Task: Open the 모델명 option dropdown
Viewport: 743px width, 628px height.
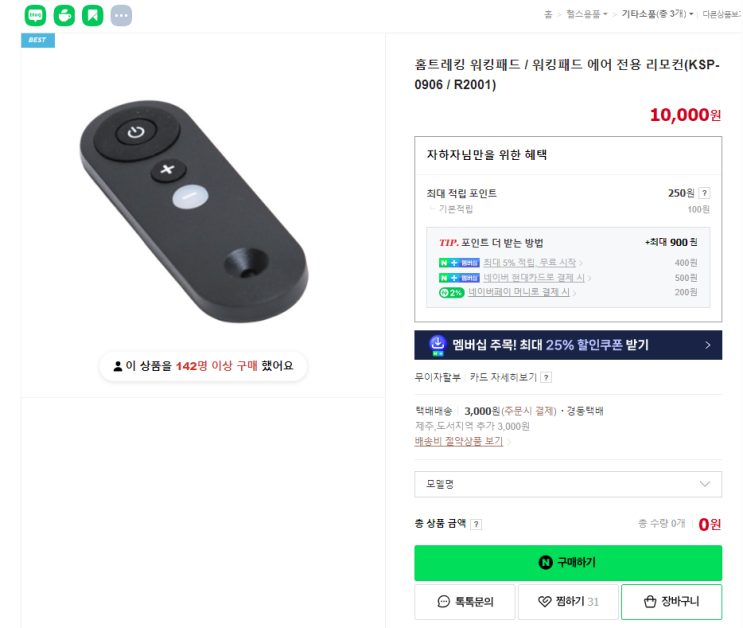Action: 567,484
